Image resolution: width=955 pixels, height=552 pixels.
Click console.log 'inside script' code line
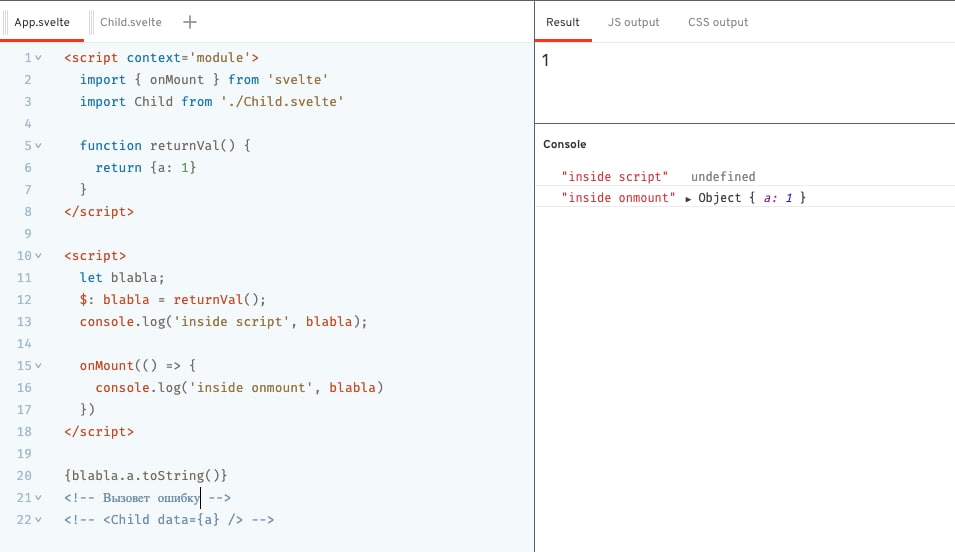(x=224, y=322)
